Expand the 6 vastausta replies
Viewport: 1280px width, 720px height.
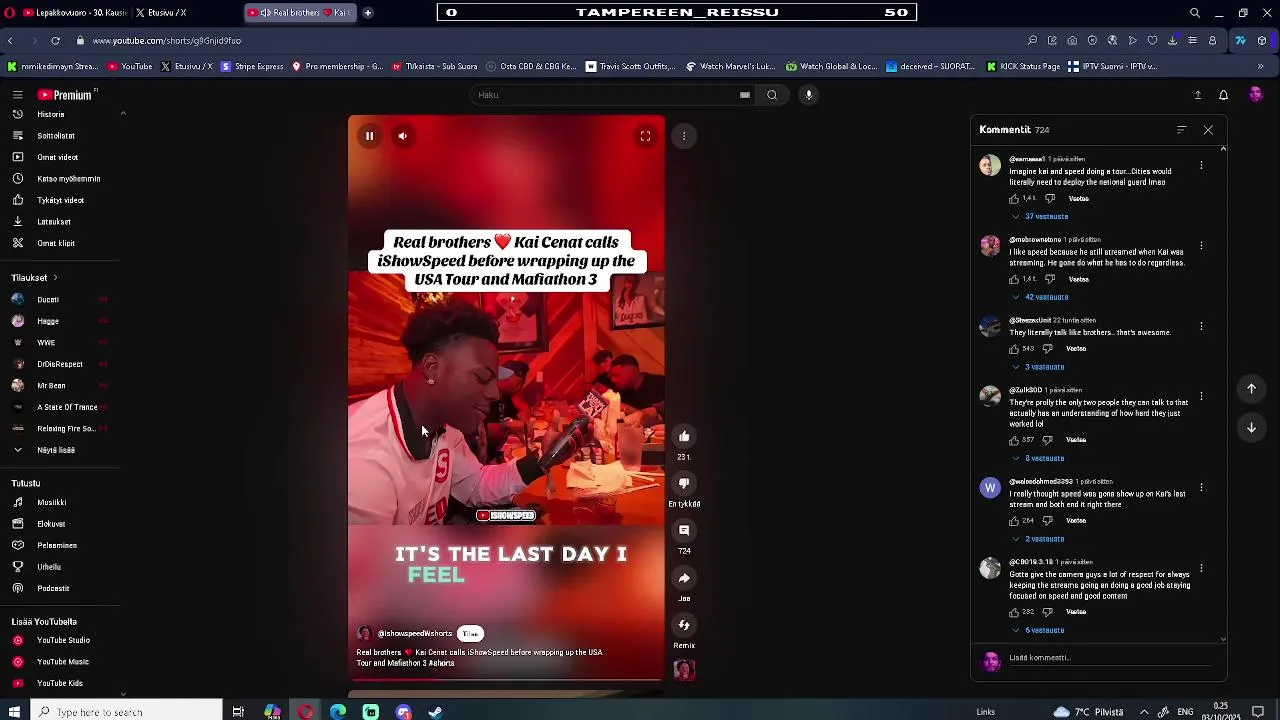[x=1038, y=631]
